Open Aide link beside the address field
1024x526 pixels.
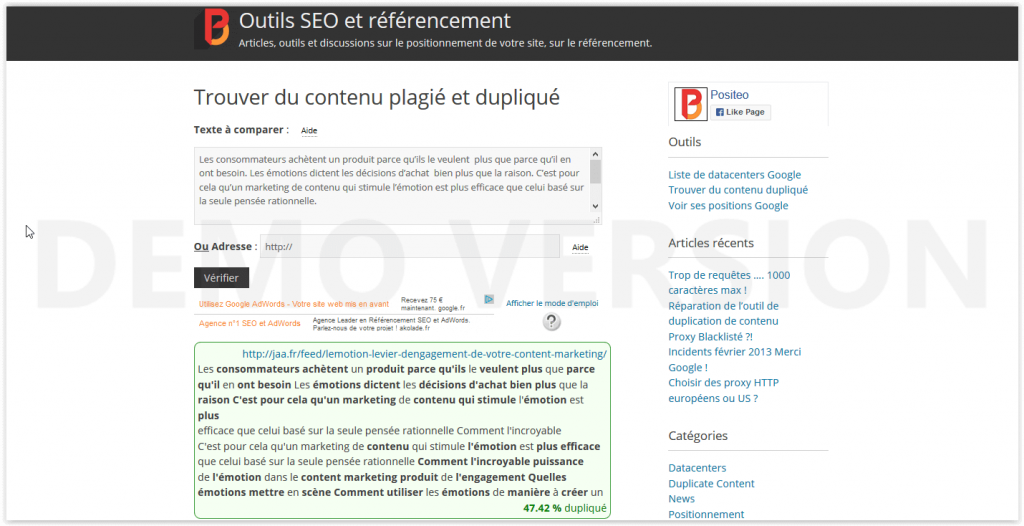coord(580,247)
